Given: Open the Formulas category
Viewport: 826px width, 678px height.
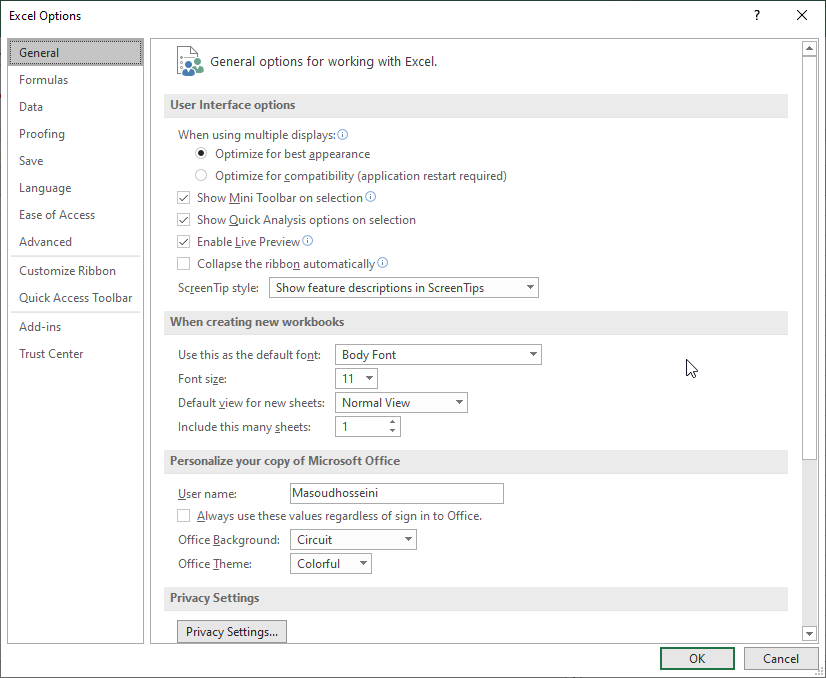Looking at the screenshot, I should [75, 80].
